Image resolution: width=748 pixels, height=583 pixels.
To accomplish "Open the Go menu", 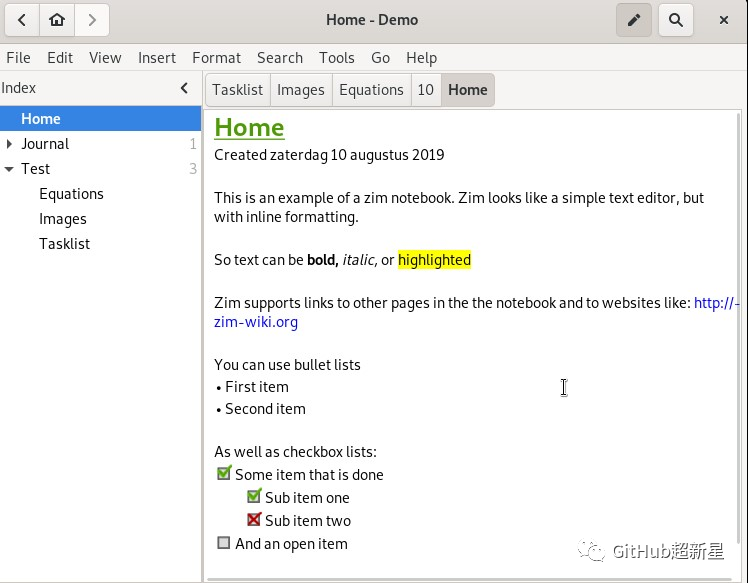I will [380, 58].
